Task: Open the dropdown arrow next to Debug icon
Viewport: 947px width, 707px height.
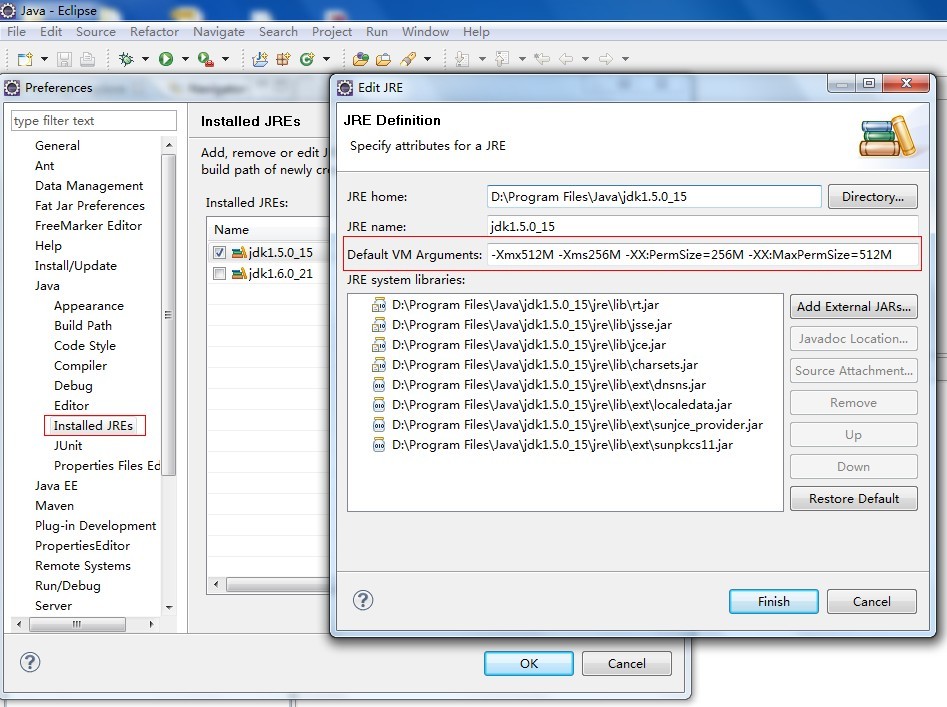Action: coord(145,59)
